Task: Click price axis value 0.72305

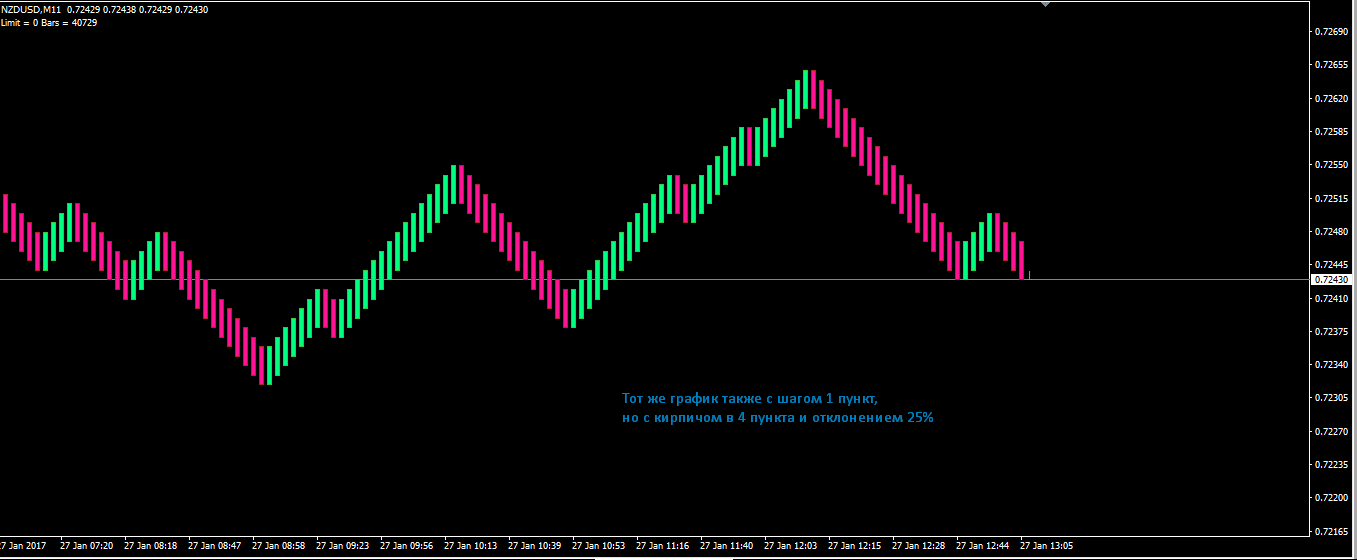Action: pyautogui.click(x=1331, y=398)
